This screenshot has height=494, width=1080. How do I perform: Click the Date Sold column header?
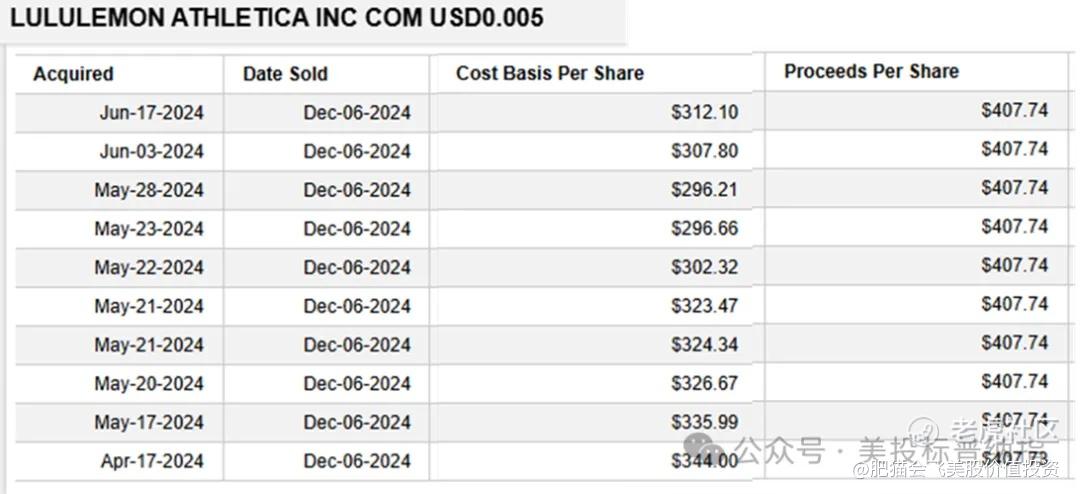[x=285, y=74]
